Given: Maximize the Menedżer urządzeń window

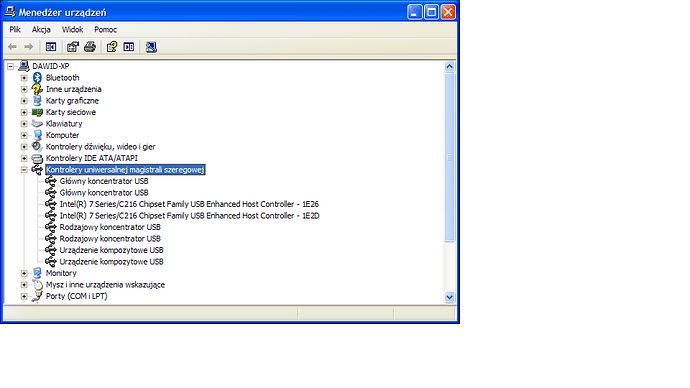Looking at the screenshot, I should (x=431, y=12).
